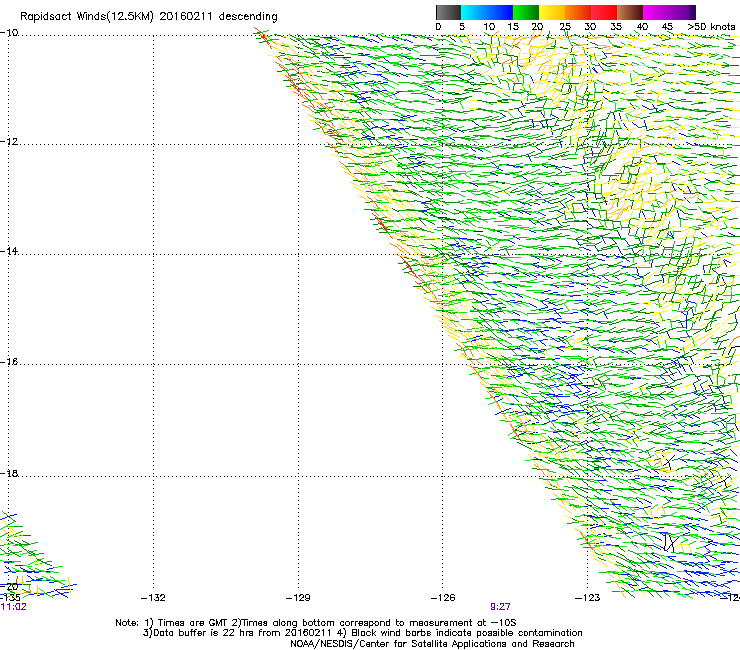Select the orange 25-30 knots legend segment
This screenshot has height=650, width=740.
pos(578,12)
